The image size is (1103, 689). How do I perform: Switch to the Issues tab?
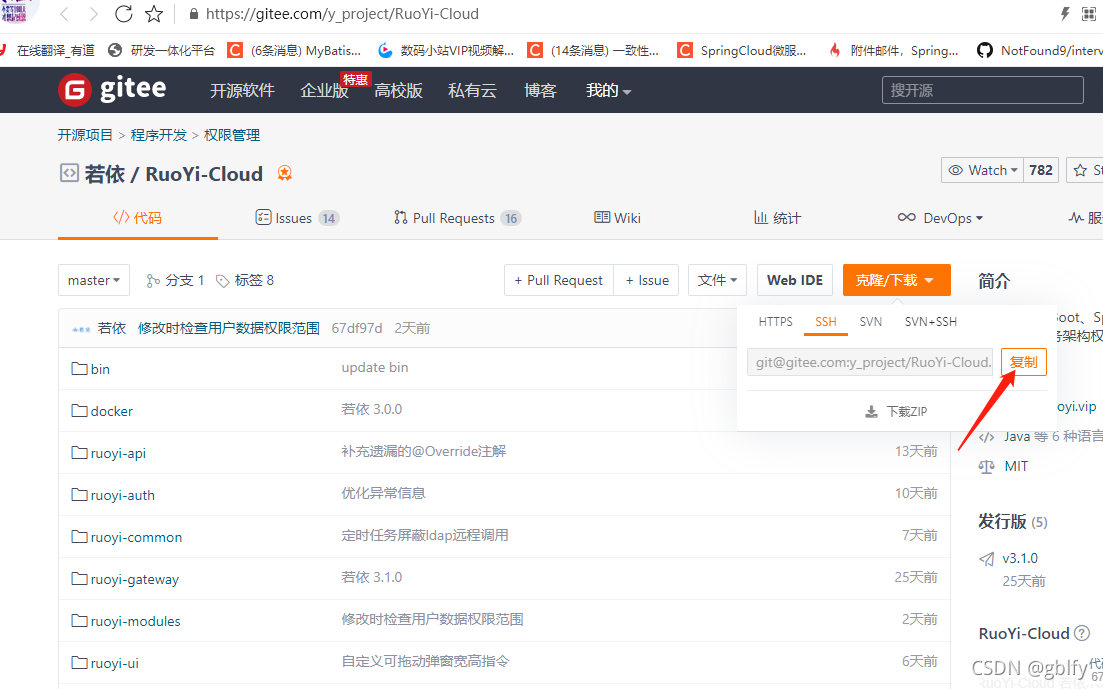coord(297,218)
